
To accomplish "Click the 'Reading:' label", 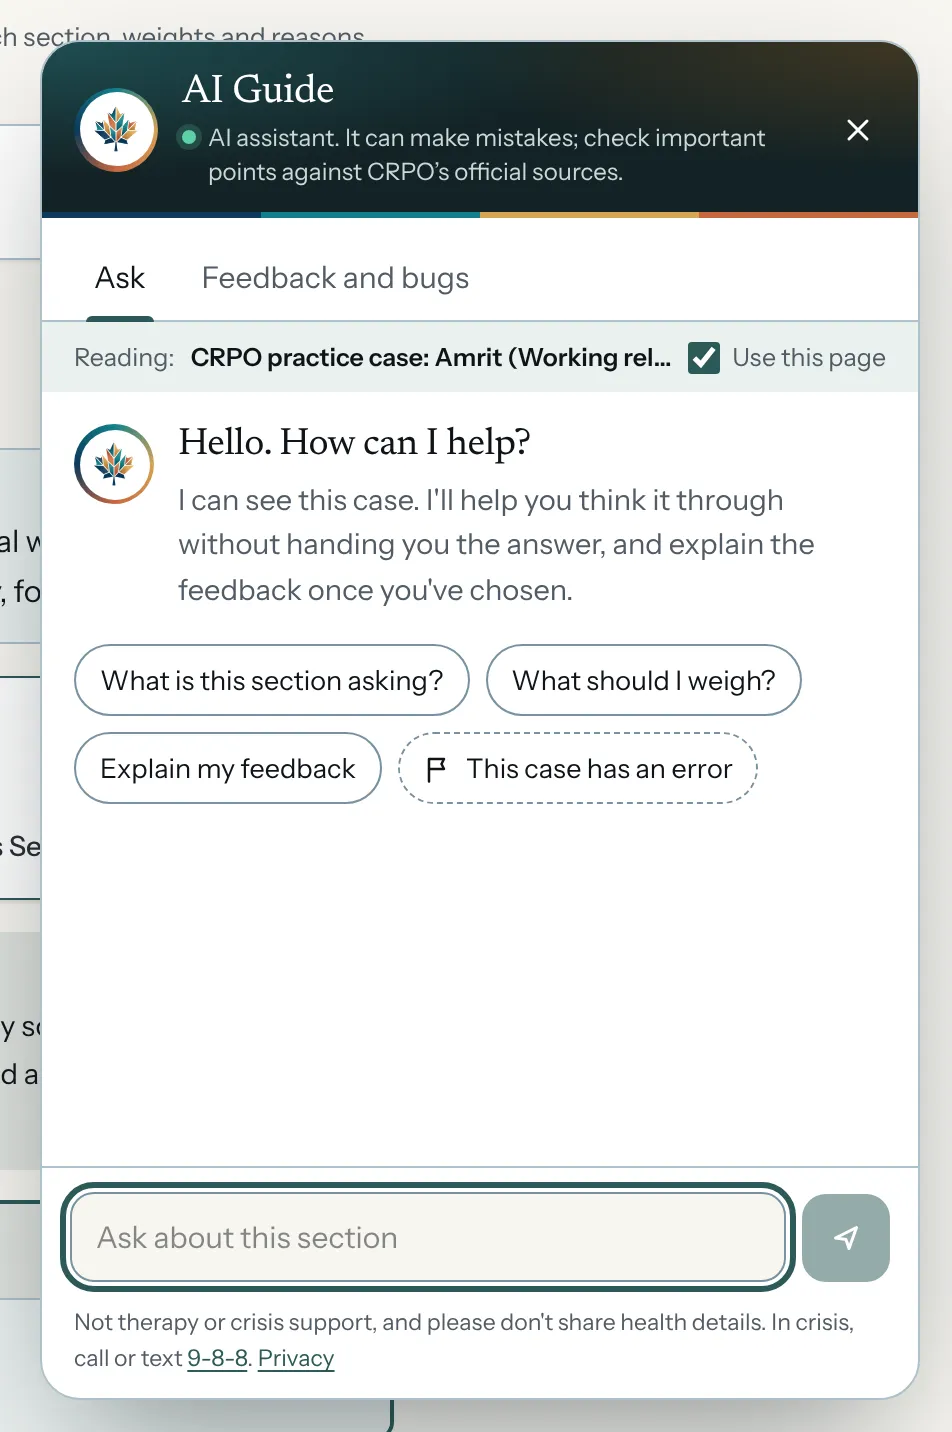I will (x=124, y=358).
